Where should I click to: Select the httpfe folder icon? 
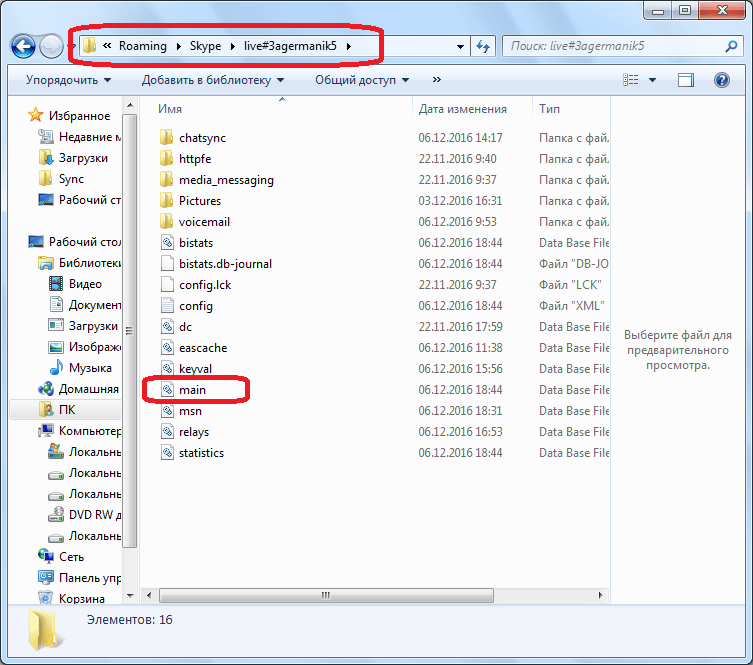click(167, 158)
